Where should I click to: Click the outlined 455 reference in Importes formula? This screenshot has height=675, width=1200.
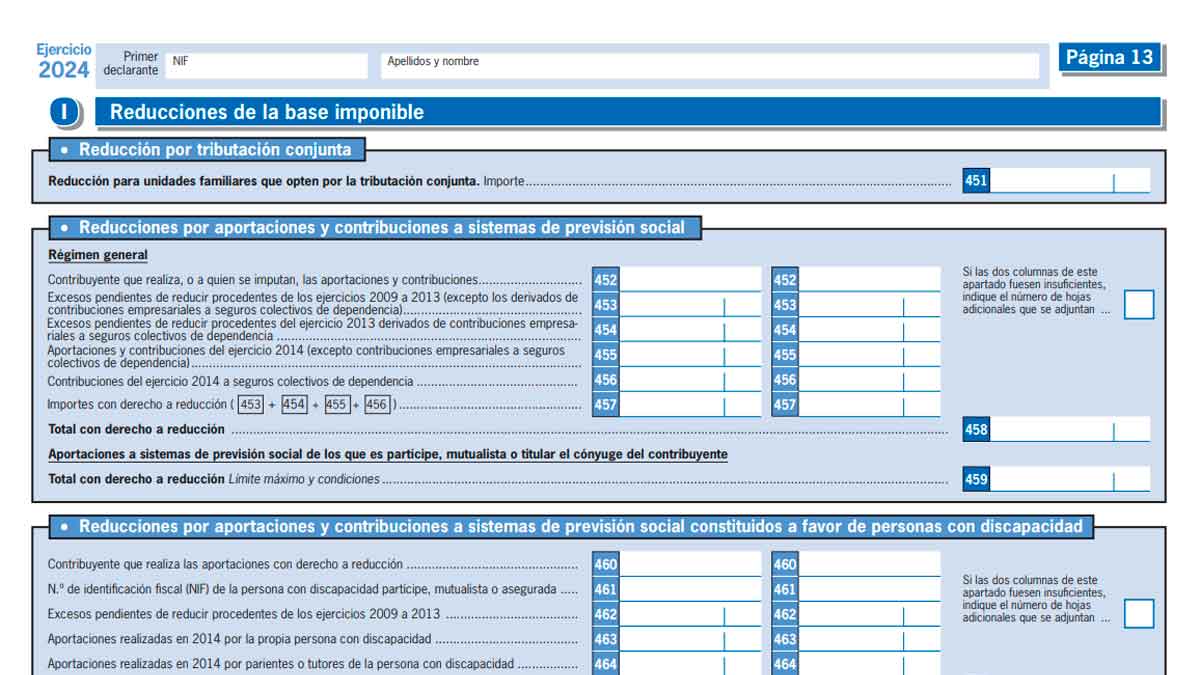coord(336,405)
